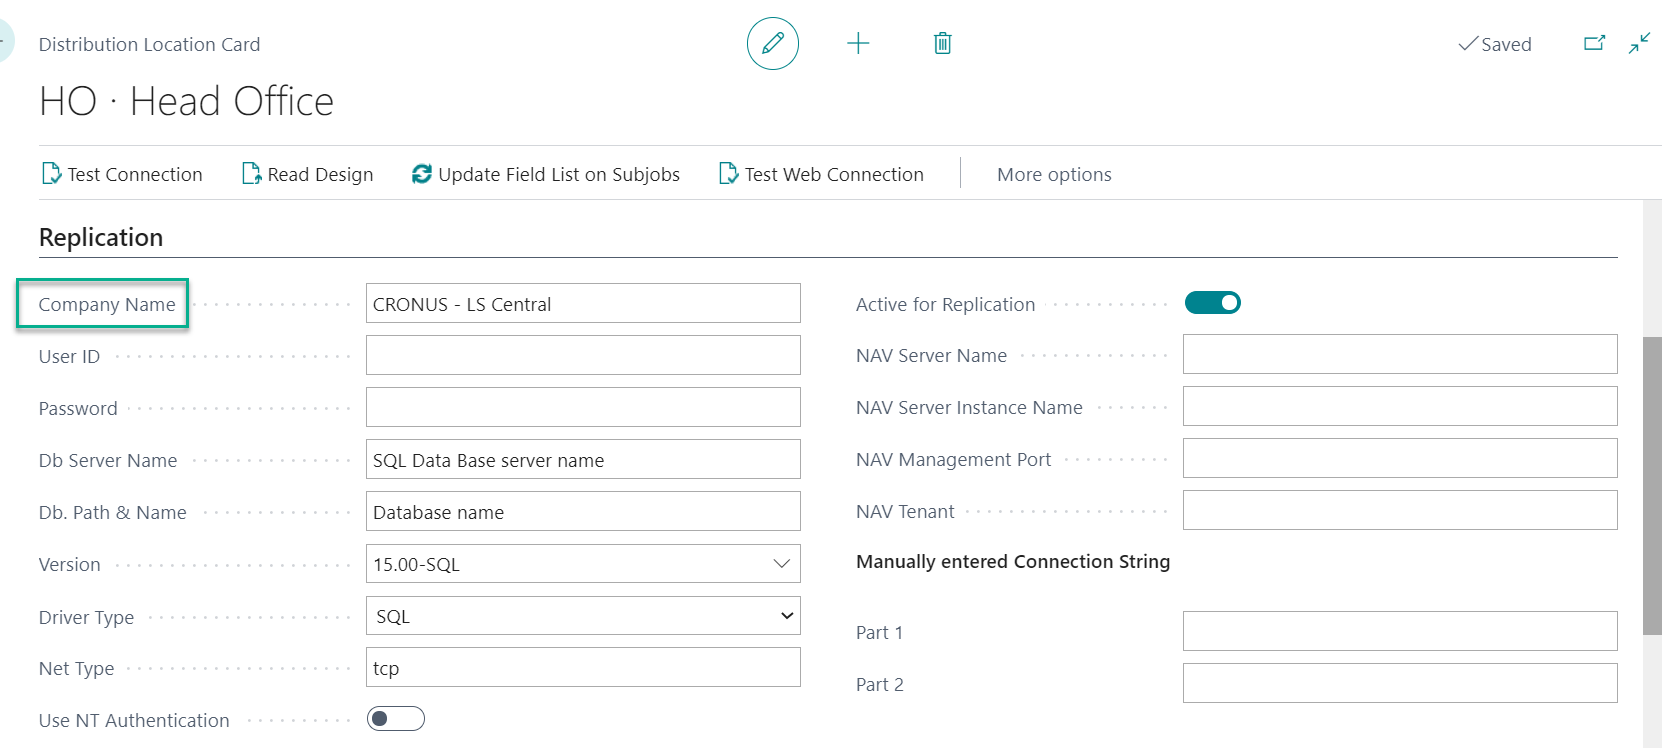1679x748 pixels.
Task: Click the plus icon to add new record
Action: (858, 44)
